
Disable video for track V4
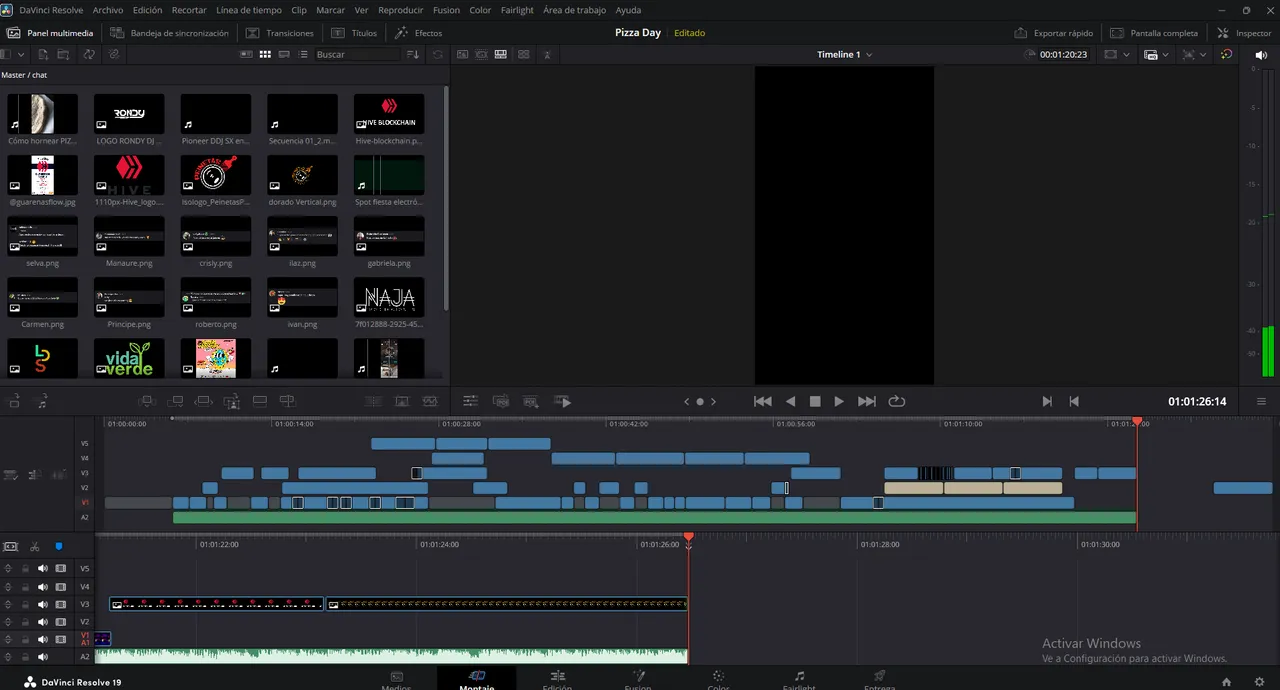point(60,586)
